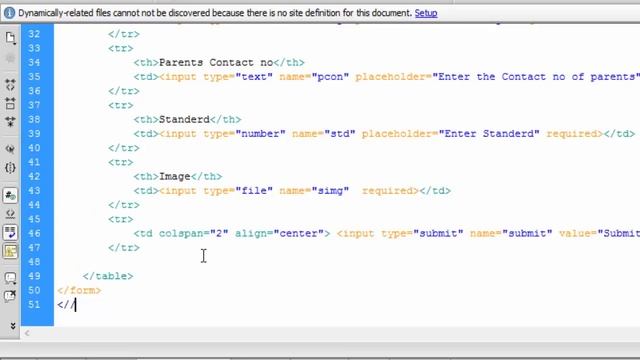Toggle the Line Numbers button
Image resolution: width=640 pixels, height=360 pixels.
pos(10,196)
